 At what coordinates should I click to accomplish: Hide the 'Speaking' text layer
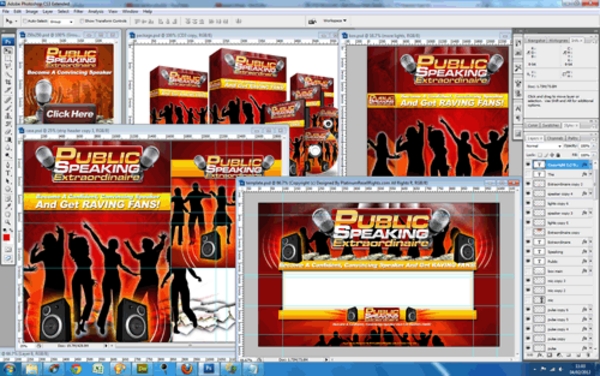point(528,252)
